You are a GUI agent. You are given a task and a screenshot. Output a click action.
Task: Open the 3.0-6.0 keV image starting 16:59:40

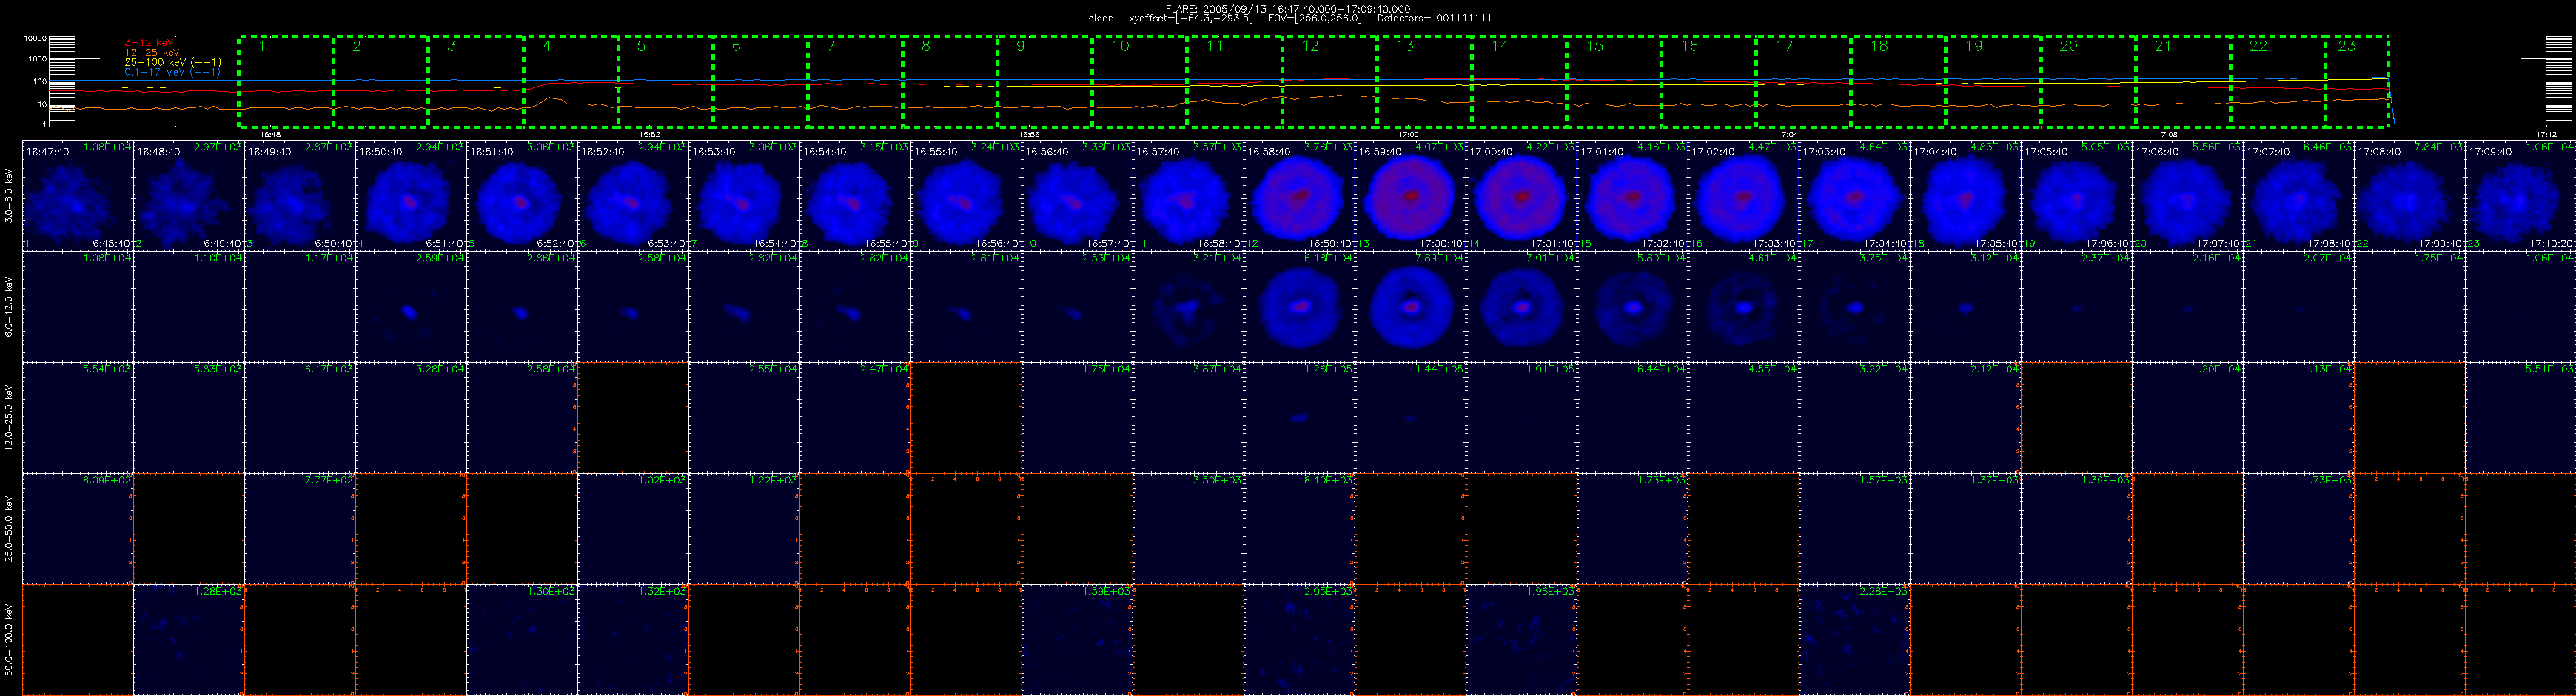(1411, 195)
